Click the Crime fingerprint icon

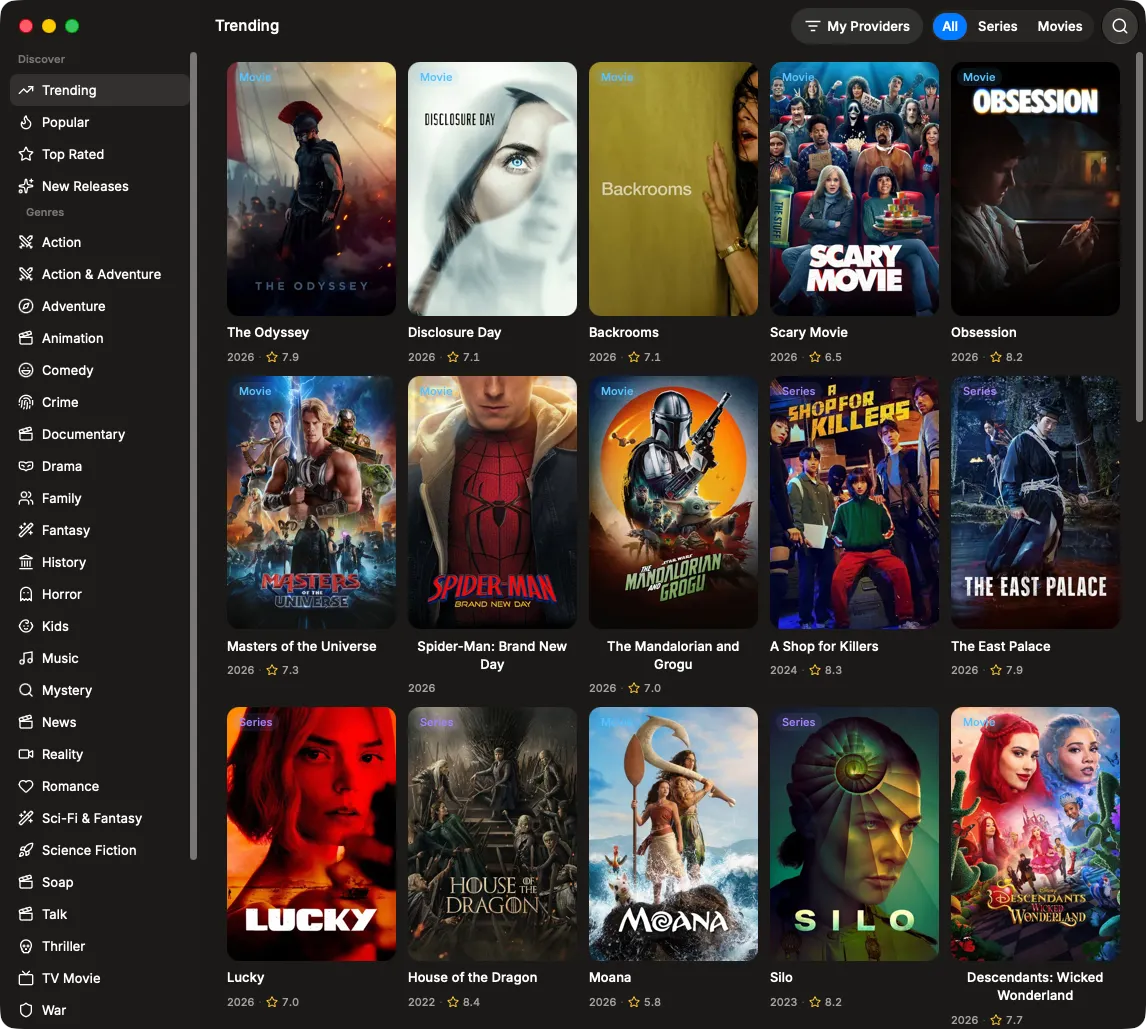26,402
